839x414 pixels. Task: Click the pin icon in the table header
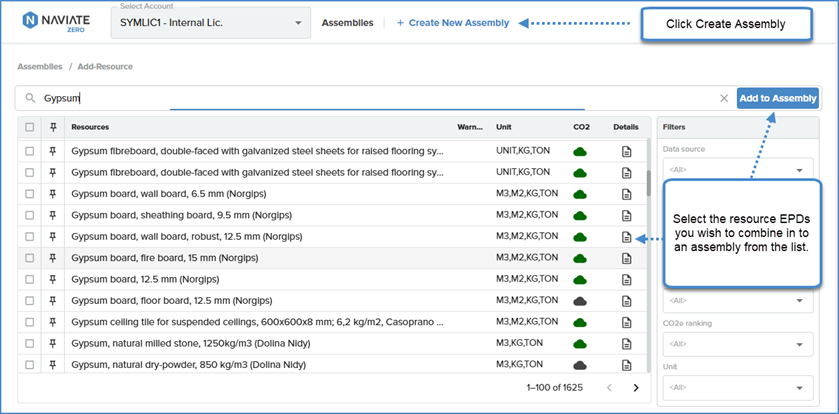52,127
